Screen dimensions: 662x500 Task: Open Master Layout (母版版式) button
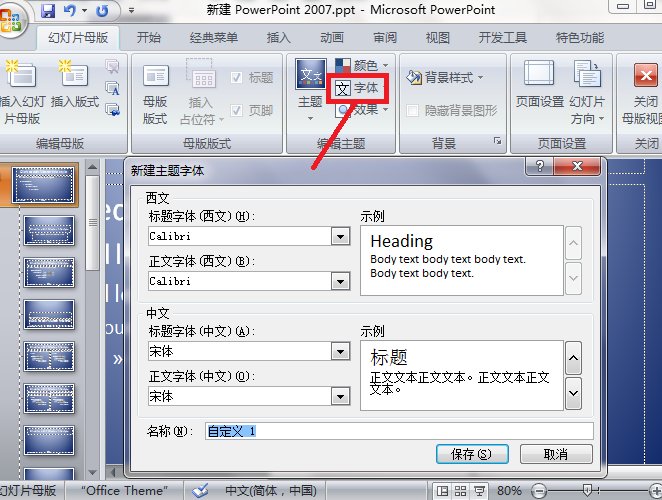(x=155, y=94)
